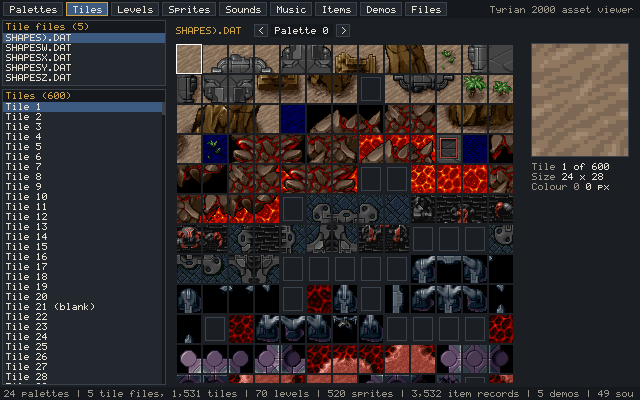Open the Palettes tab

(x=33, y=9)
